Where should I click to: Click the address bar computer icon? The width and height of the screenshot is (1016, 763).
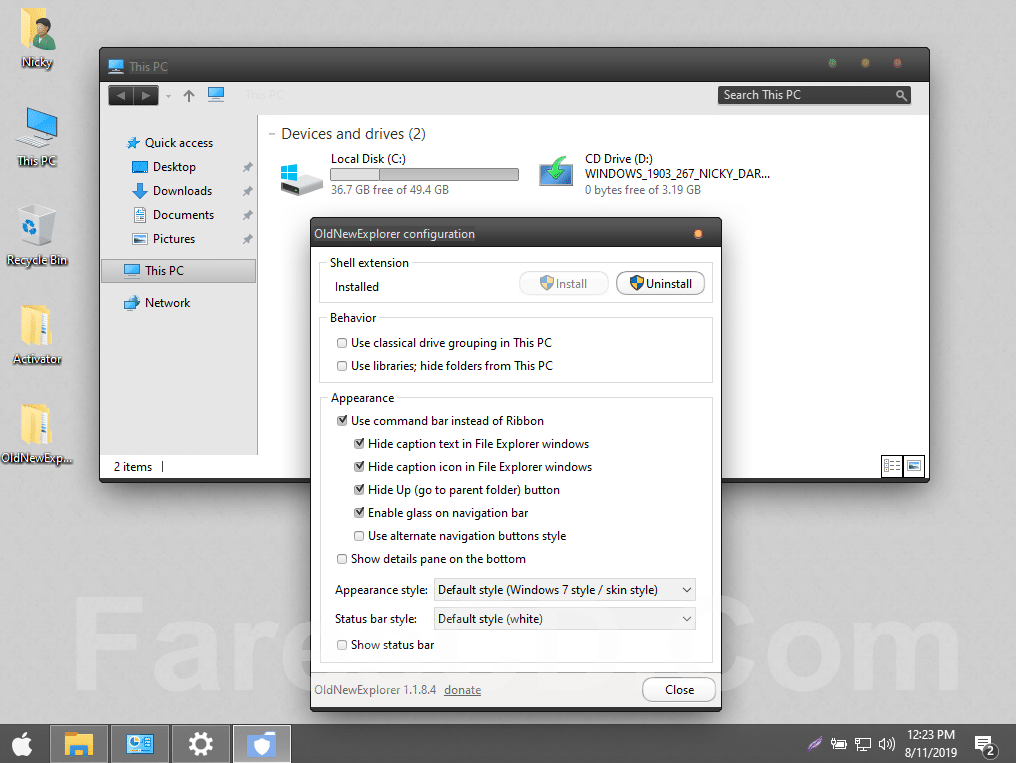(216, 95)
